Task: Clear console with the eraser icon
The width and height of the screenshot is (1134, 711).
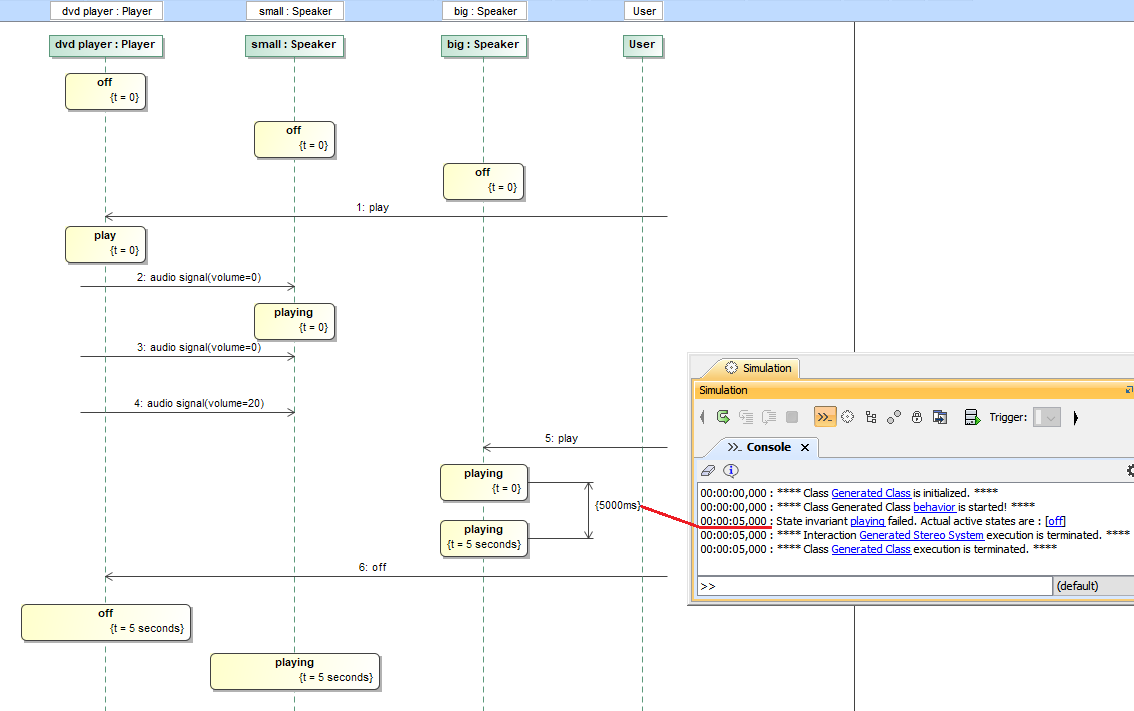Action: 708,470
